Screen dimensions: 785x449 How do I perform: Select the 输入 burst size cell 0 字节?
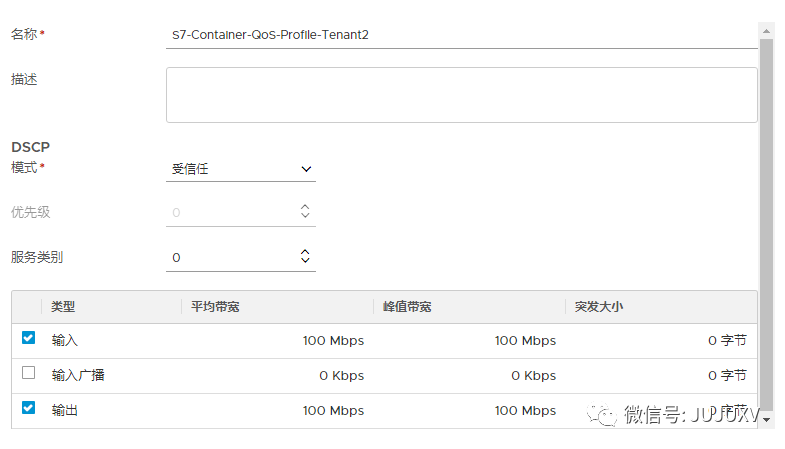click(727, 341)
